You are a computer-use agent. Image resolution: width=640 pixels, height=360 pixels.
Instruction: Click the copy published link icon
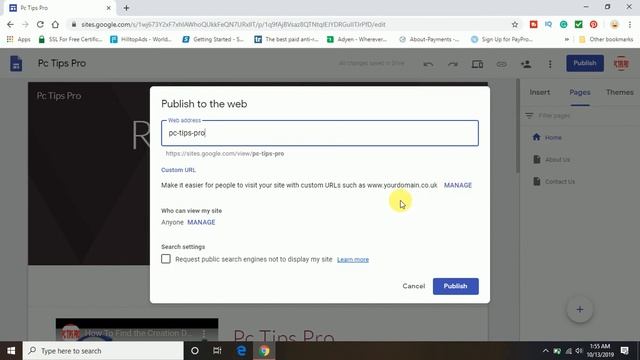(x=502, y=64)
